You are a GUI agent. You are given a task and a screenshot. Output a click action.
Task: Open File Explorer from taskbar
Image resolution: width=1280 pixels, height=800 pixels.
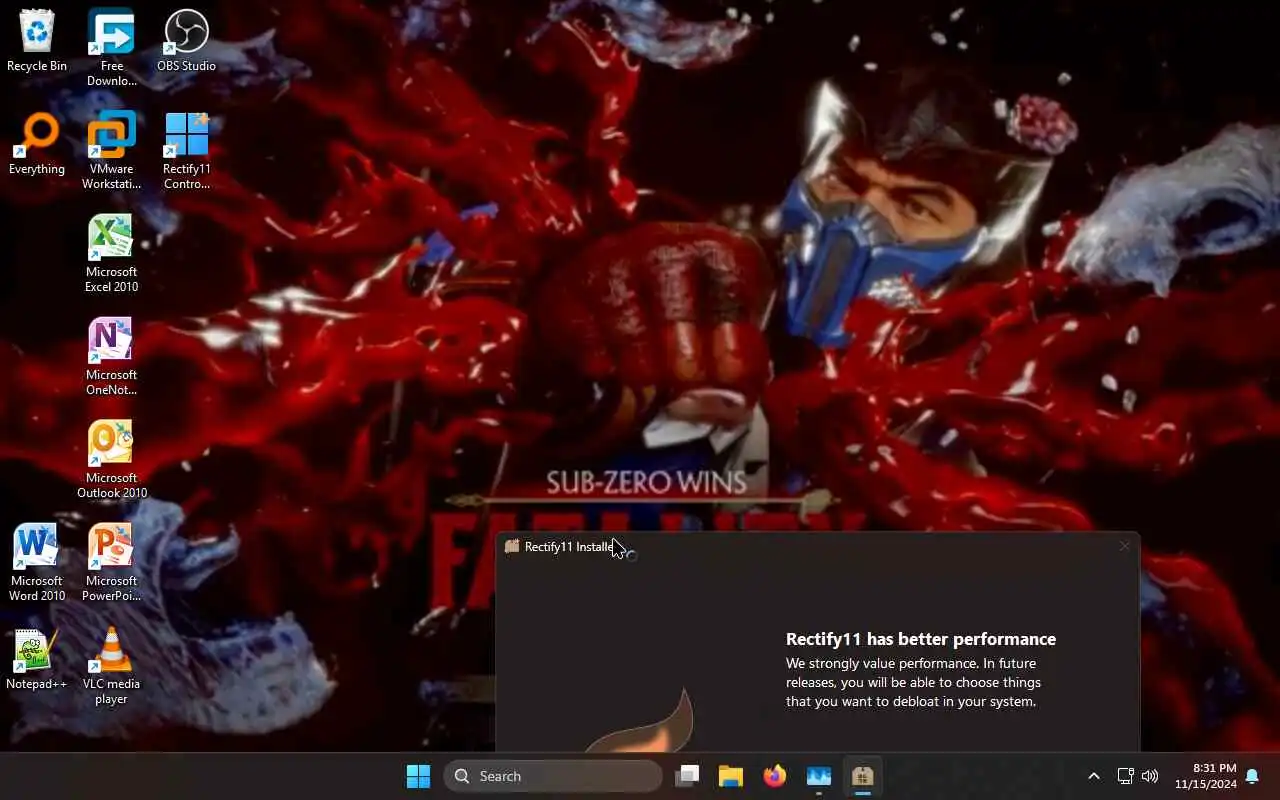tap(731, 776)
